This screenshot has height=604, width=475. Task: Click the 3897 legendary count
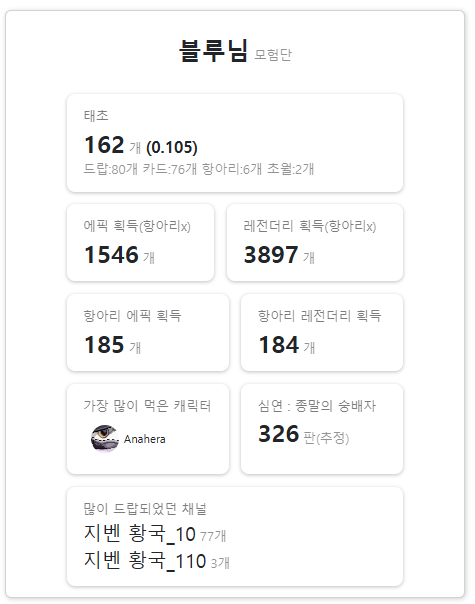click(x=271, y=255)
